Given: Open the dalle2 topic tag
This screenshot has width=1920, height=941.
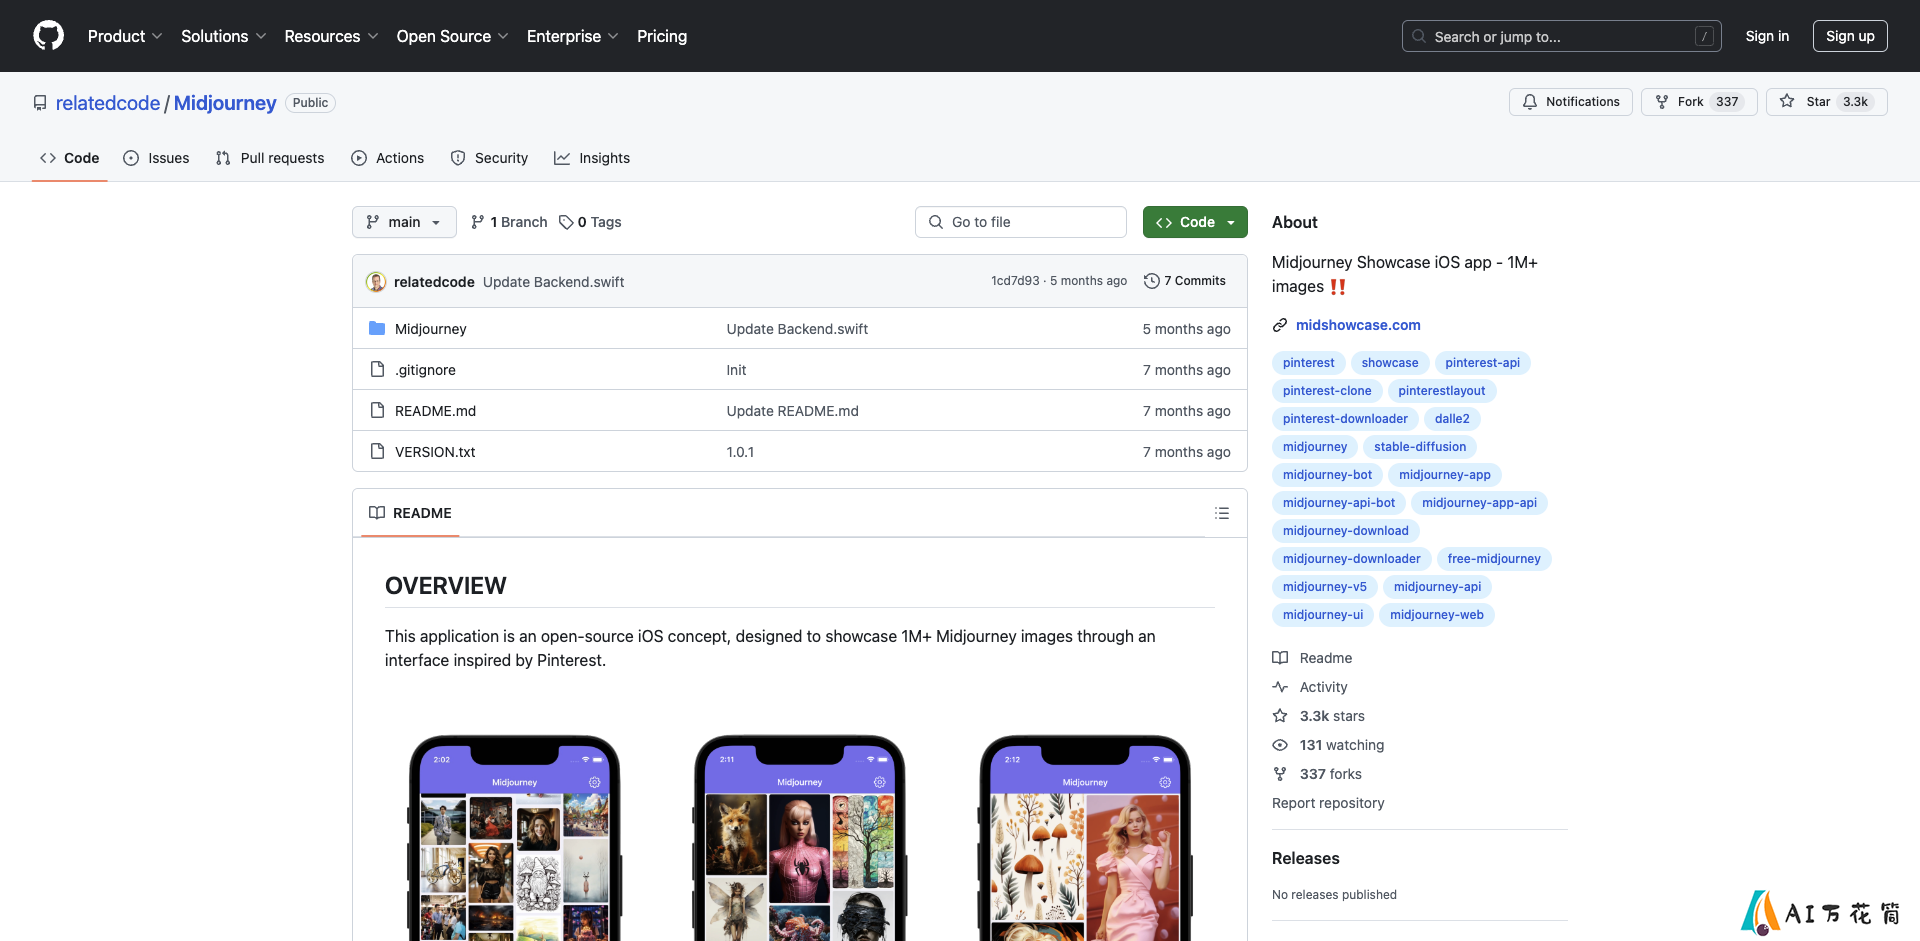Looking at the screenshot, I should 1452,419.
